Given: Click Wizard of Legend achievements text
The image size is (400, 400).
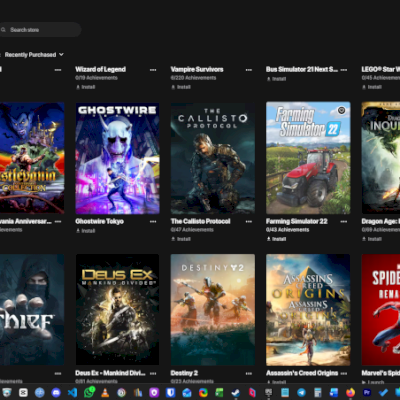Looking at the screenshot, I should [x=97, y=78].
